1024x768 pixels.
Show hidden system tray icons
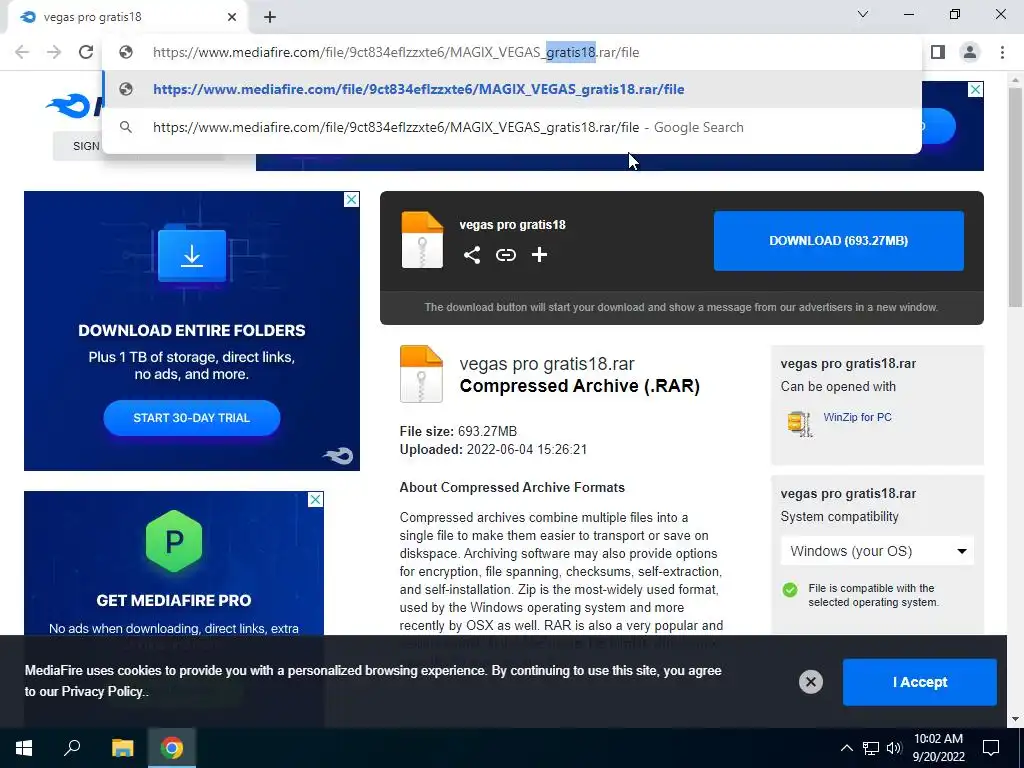[x=846, y=748]
